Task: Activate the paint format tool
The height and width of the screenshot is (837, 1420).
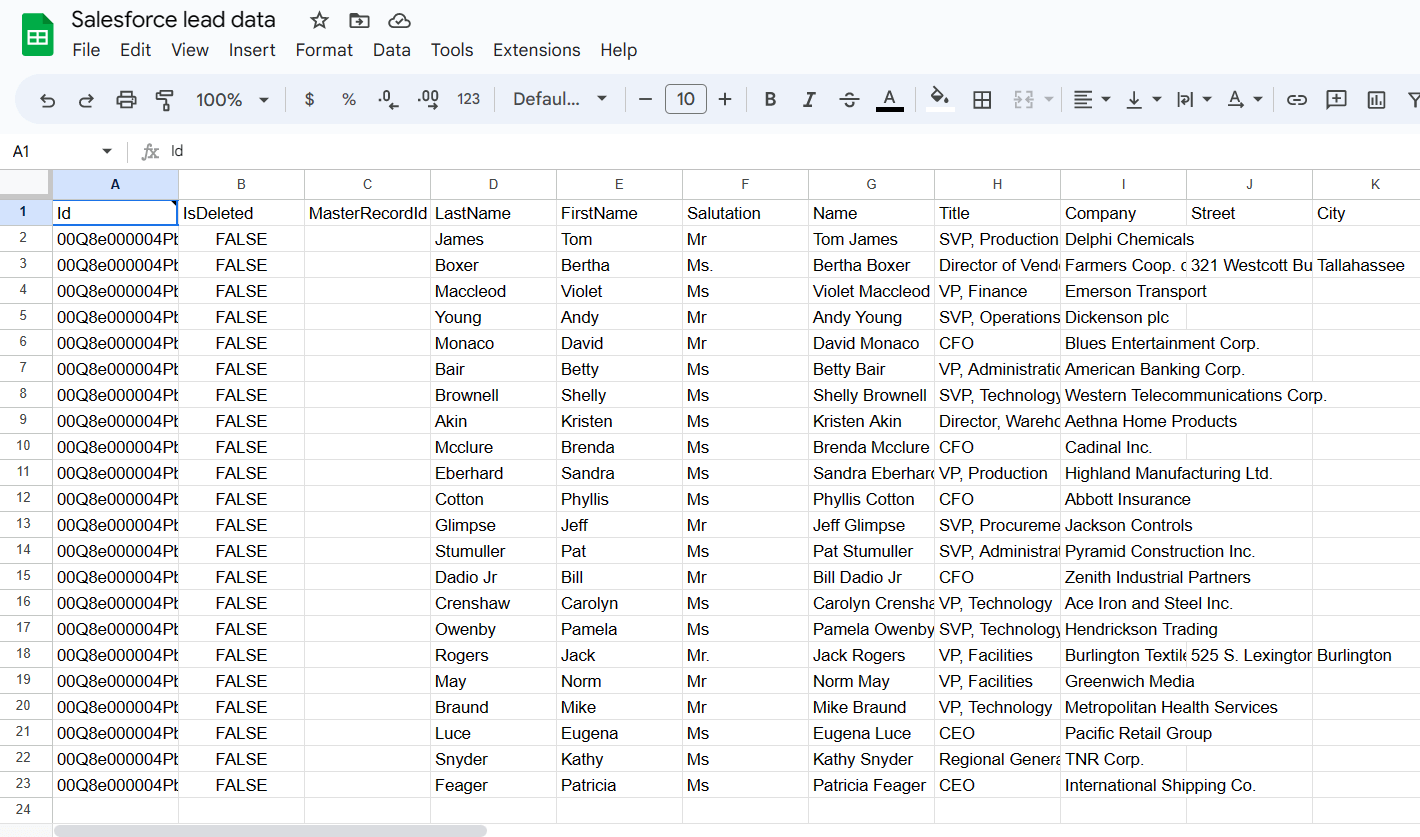Action: coord(165,99)
